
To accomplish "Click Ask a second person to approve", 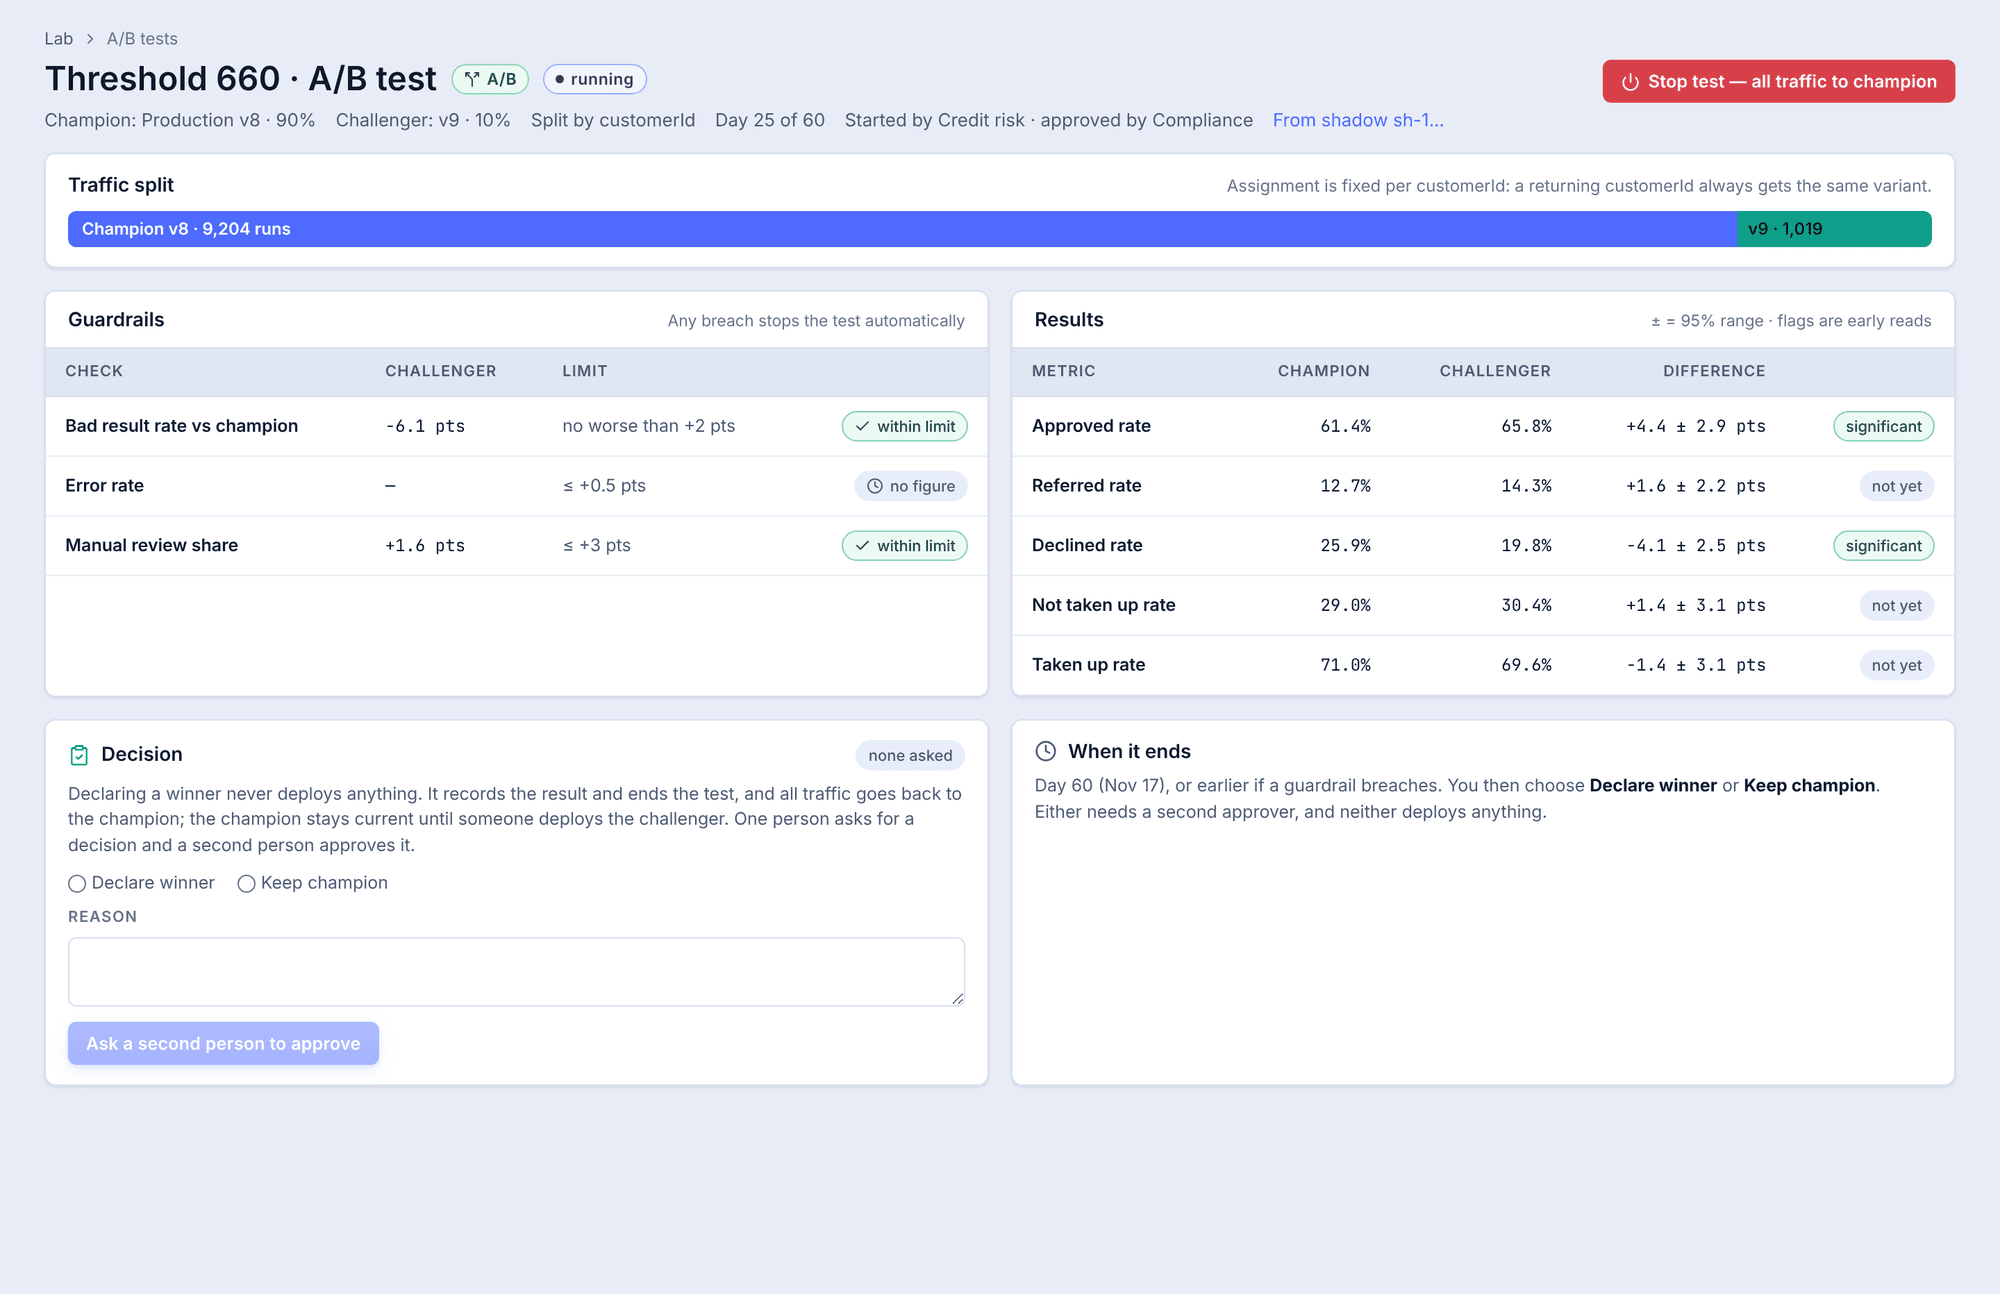I will tap(223, 1043).
